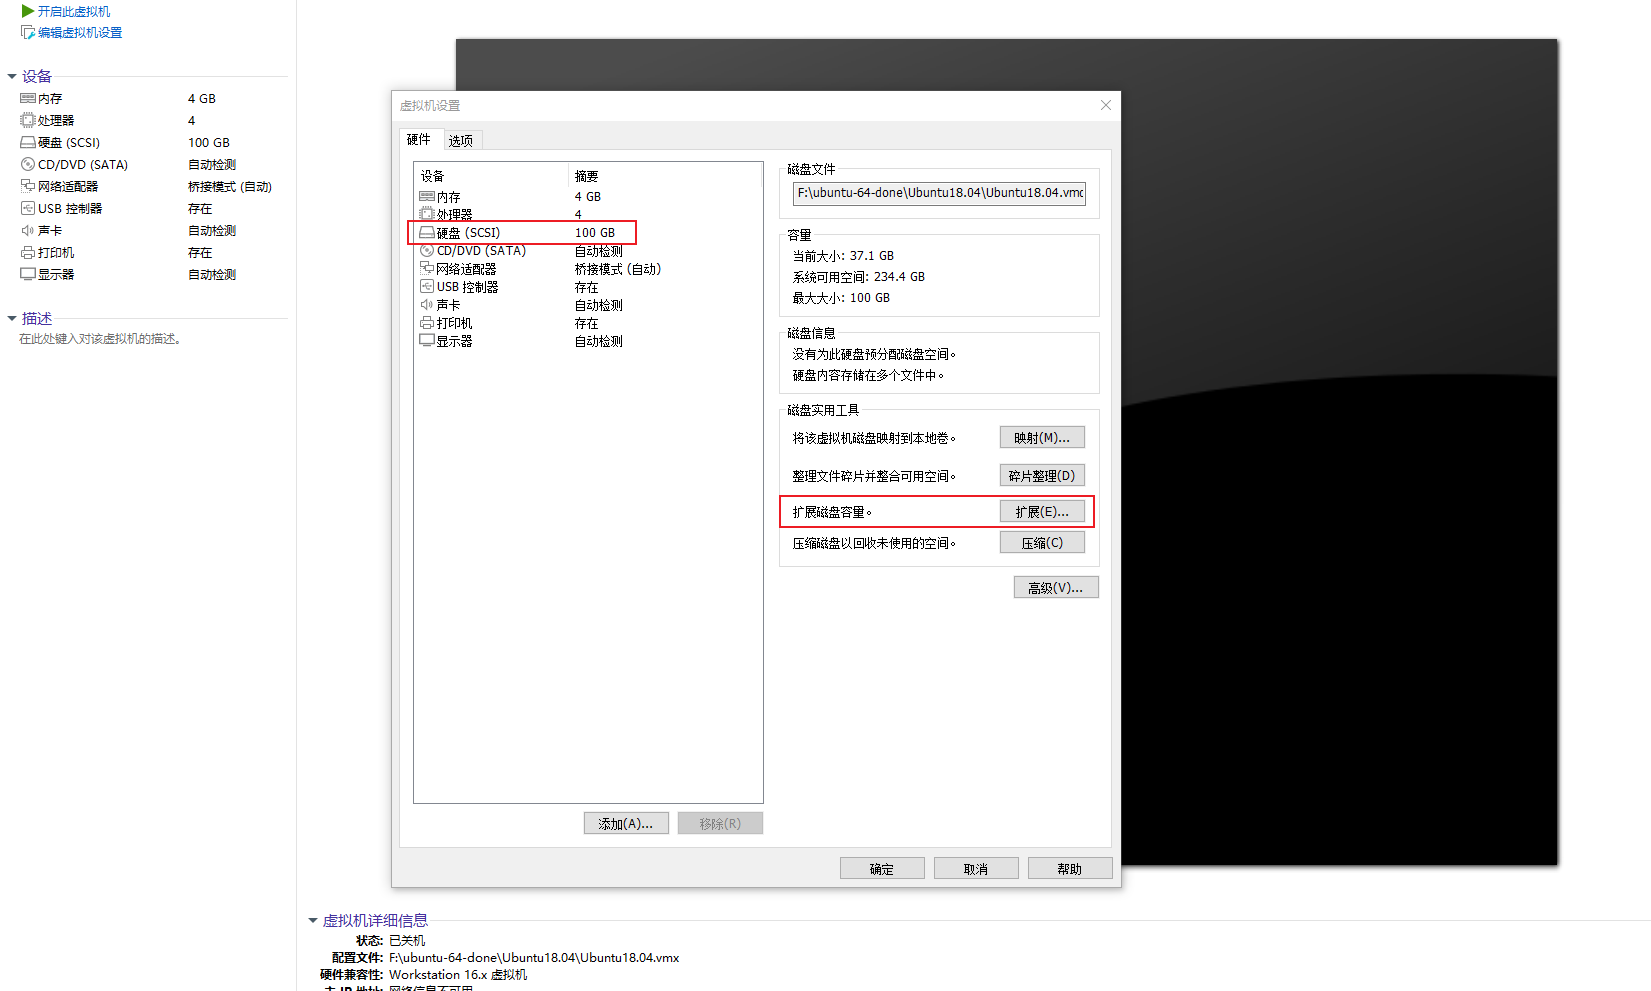
Task: Click the 100 GB value in left panel
Action: 209,142
